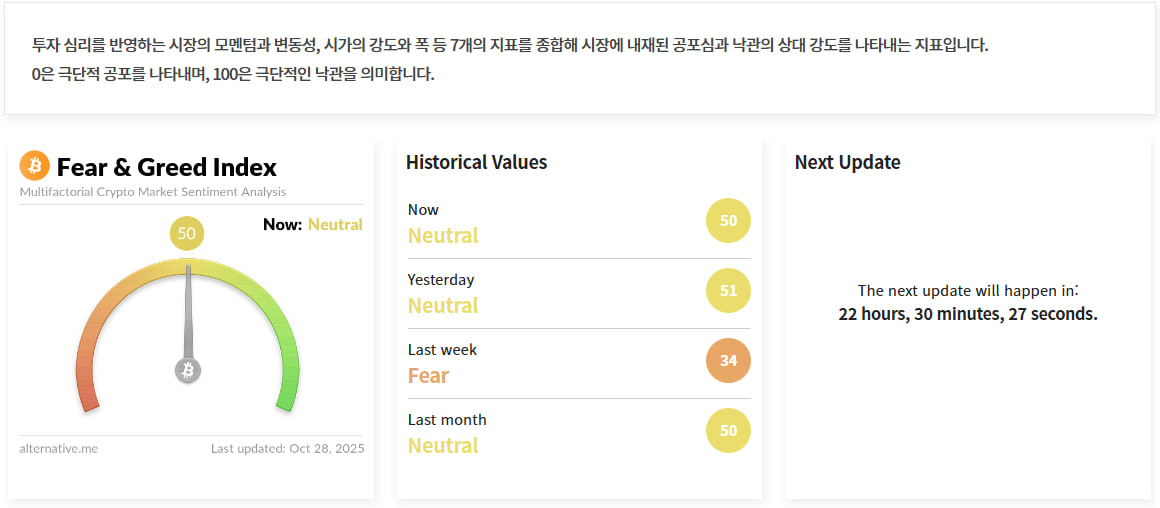1160x508 pixels.
Task: Click the Neutral label under Yesterday
Action: 443,306
